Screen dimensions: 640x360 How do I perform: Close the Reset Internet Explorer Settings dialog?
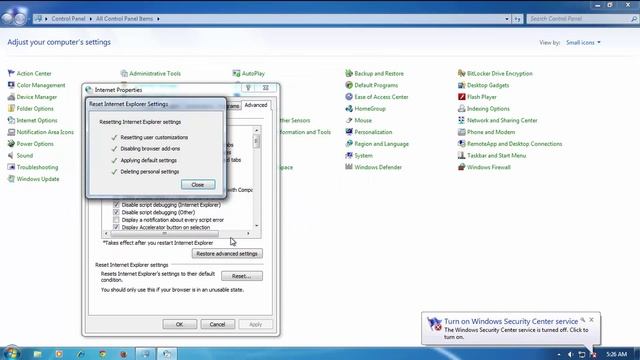click(198, 185)
